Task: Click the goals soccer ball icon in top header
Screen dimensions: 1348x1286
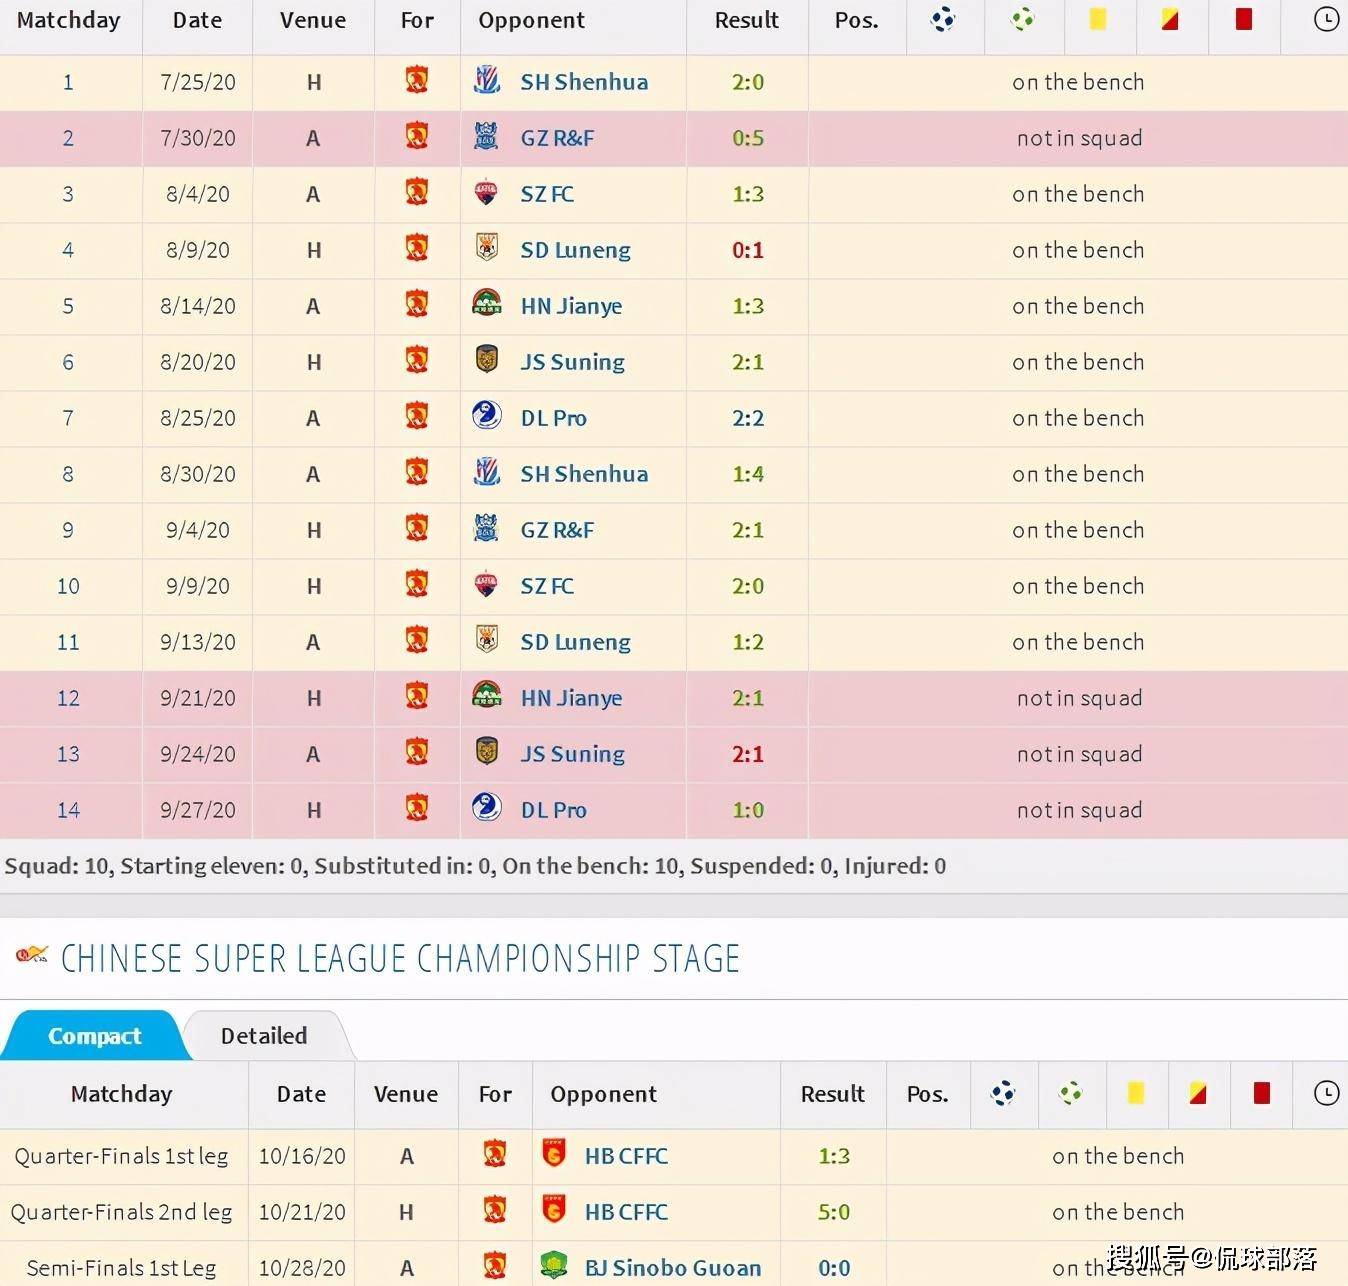Action: point(943,20)
